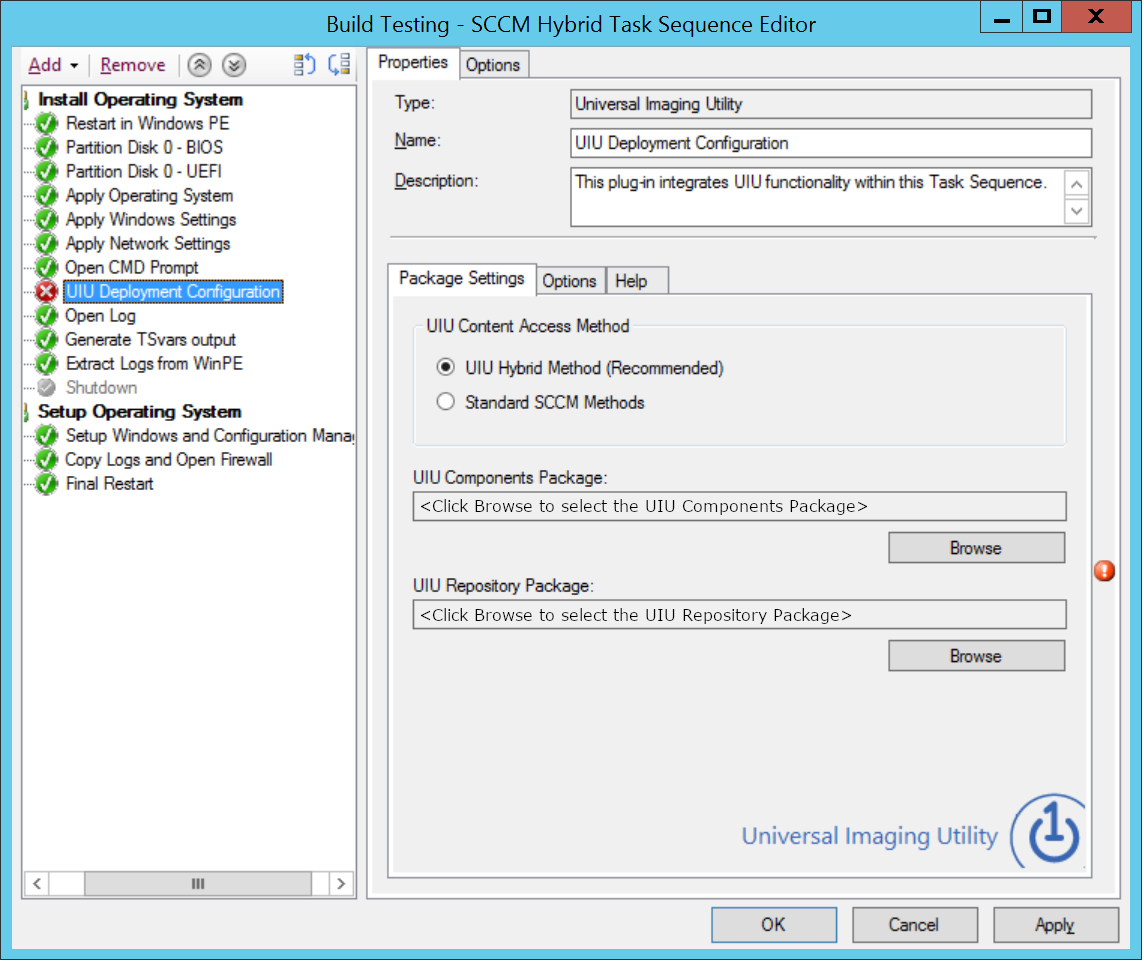Click the green check icon for Extract Logs from WinPE

47,363
